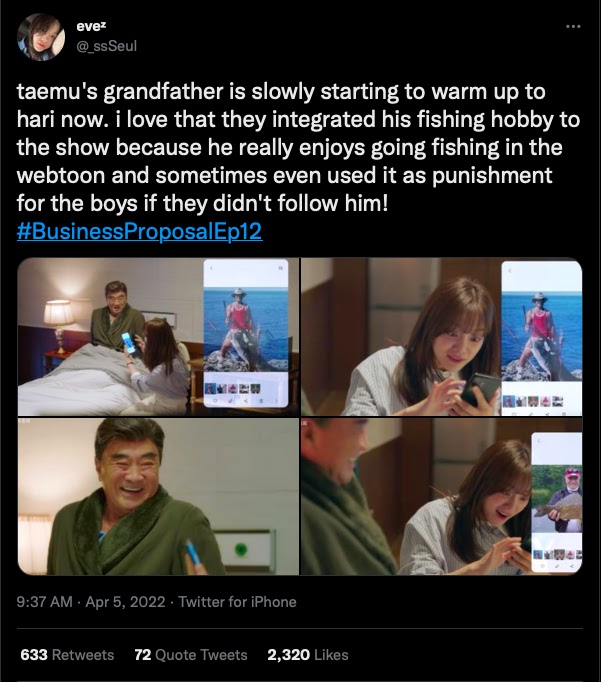The image size is (601, 682).
Task: Click the eve display name
Action: (x=91, y=26)
